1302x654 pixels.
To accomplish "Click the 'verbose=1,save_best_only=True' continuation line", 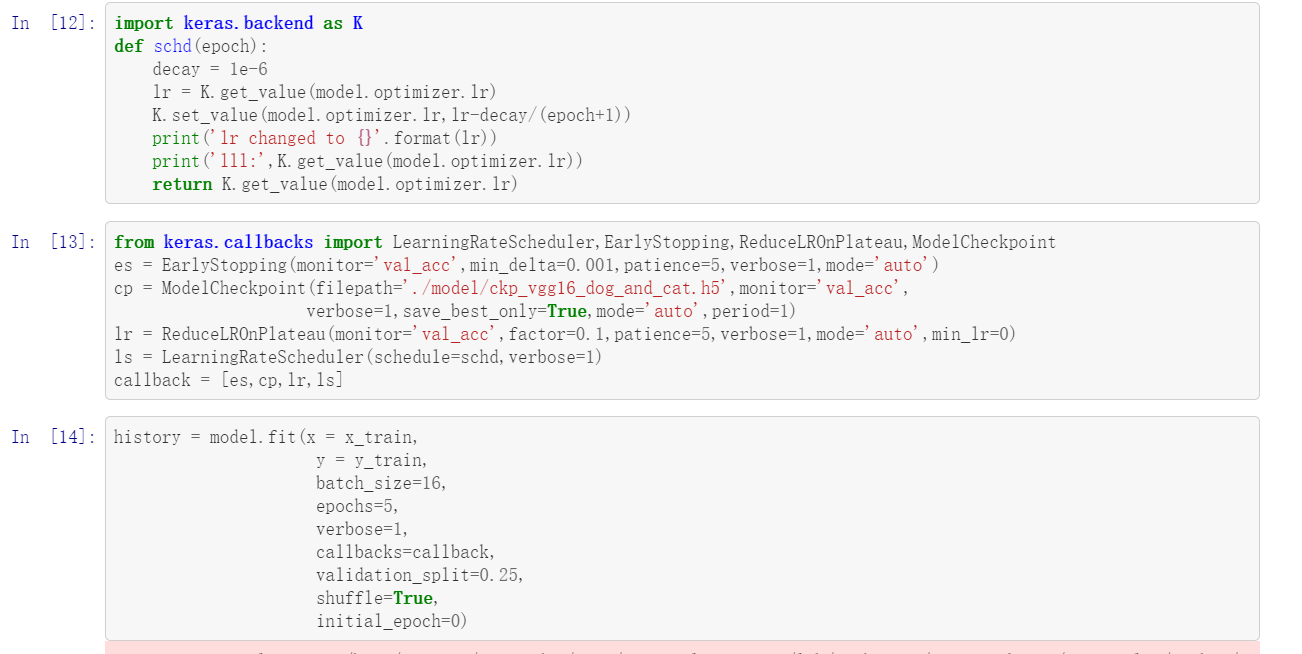I will 551,311.
